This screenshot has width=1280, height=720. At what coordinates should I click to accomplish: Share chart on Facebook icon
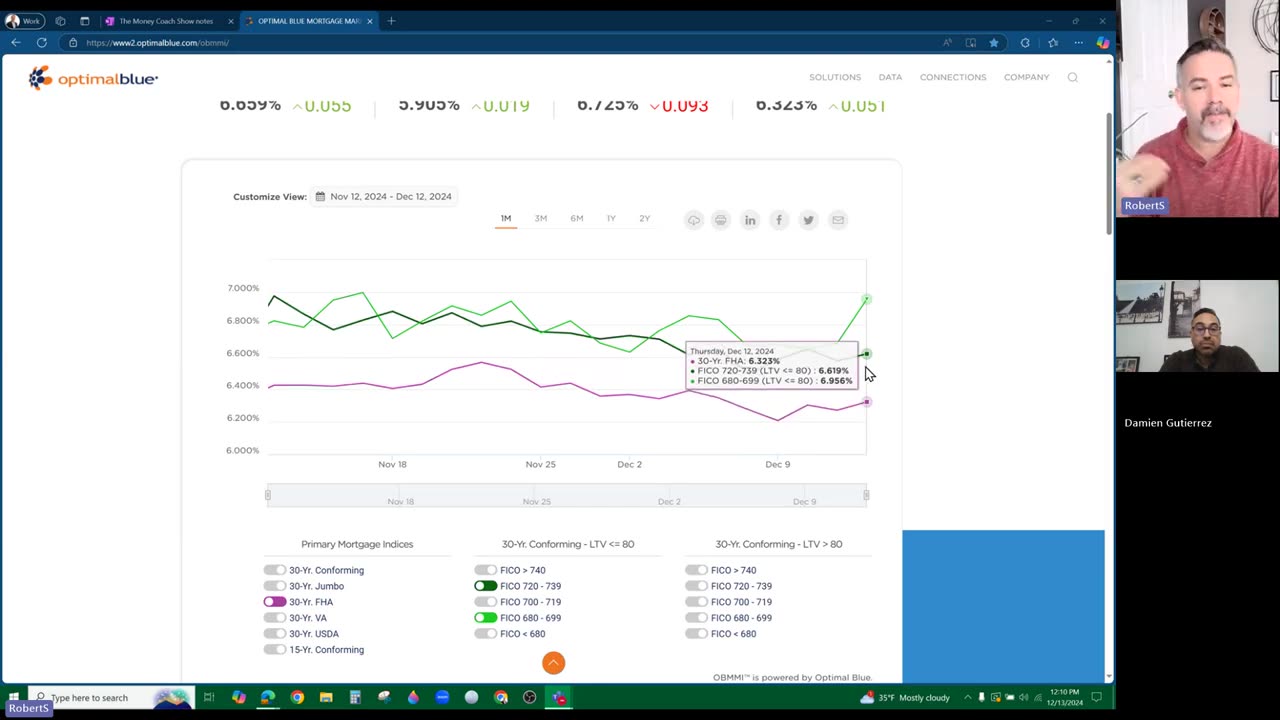click(779, 220)
